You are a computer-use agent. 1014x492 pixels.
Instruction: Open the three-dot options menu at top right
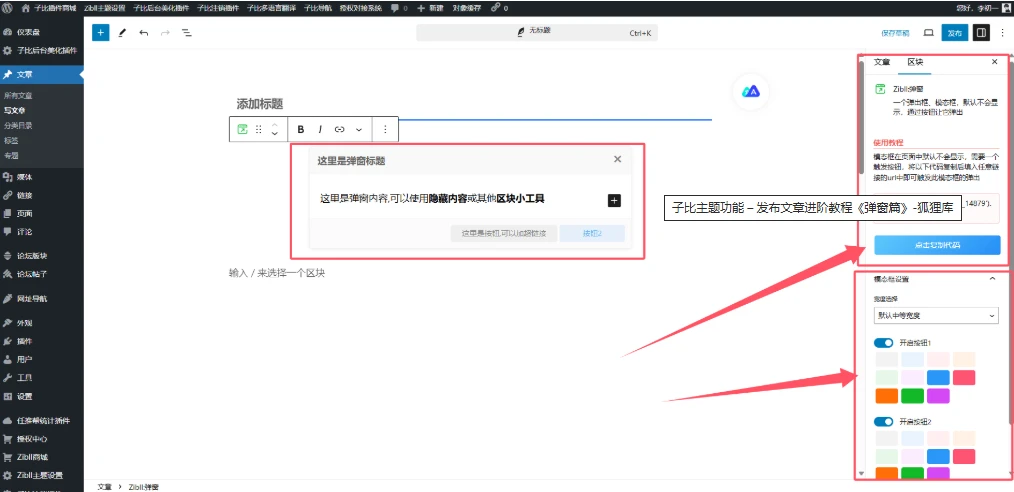point(1002,32)
